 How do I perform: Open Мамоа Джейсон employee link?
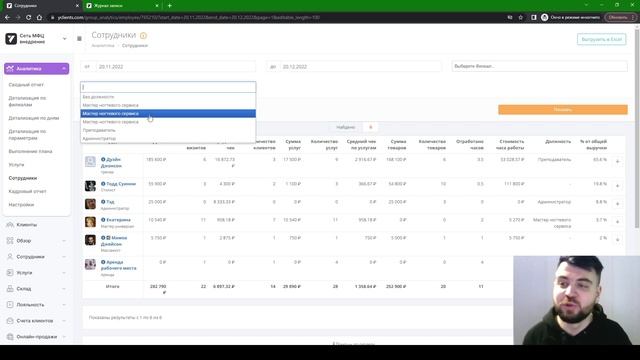[114, 241]
